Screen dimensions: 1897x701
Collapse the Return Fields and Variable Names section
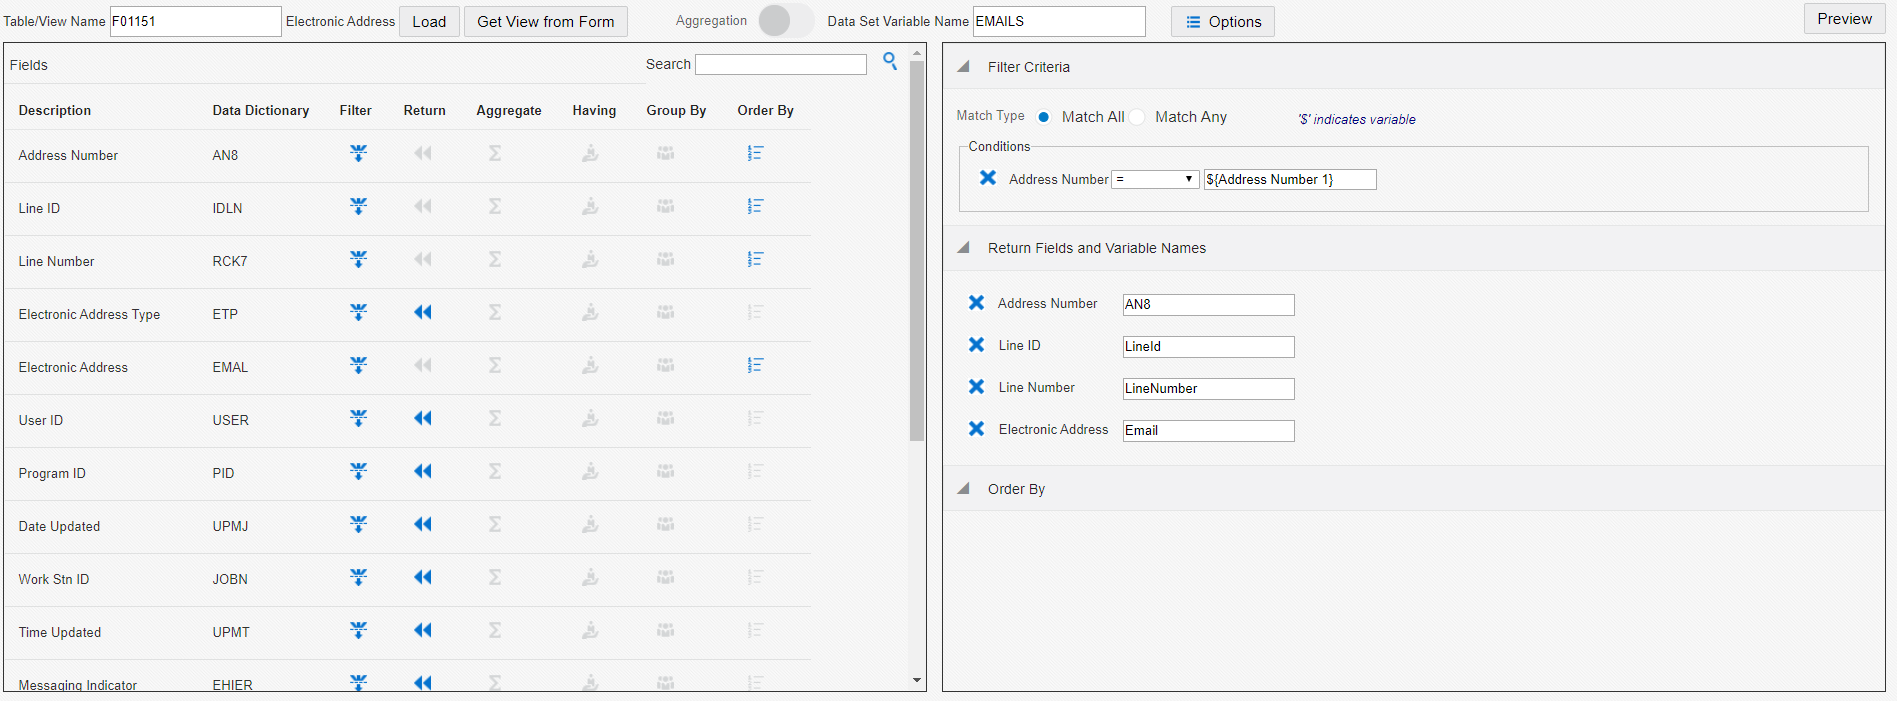(x=964, y=248)
